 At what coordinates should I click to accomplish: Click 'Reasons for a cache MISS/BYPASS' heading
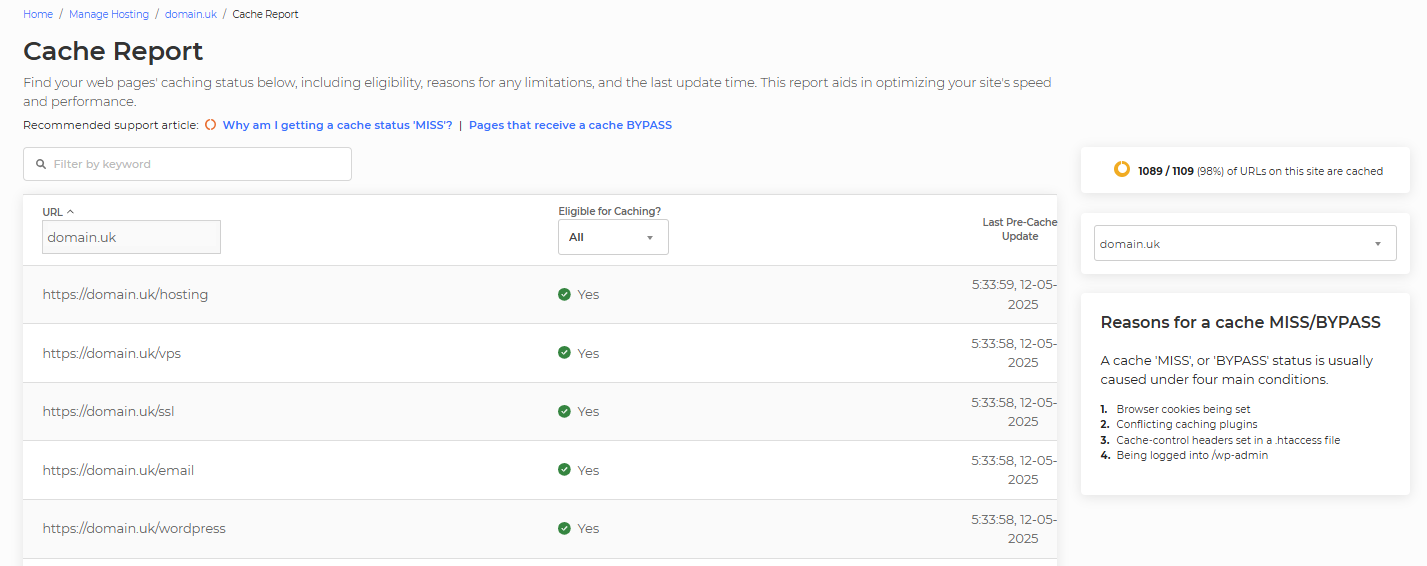1240,322
